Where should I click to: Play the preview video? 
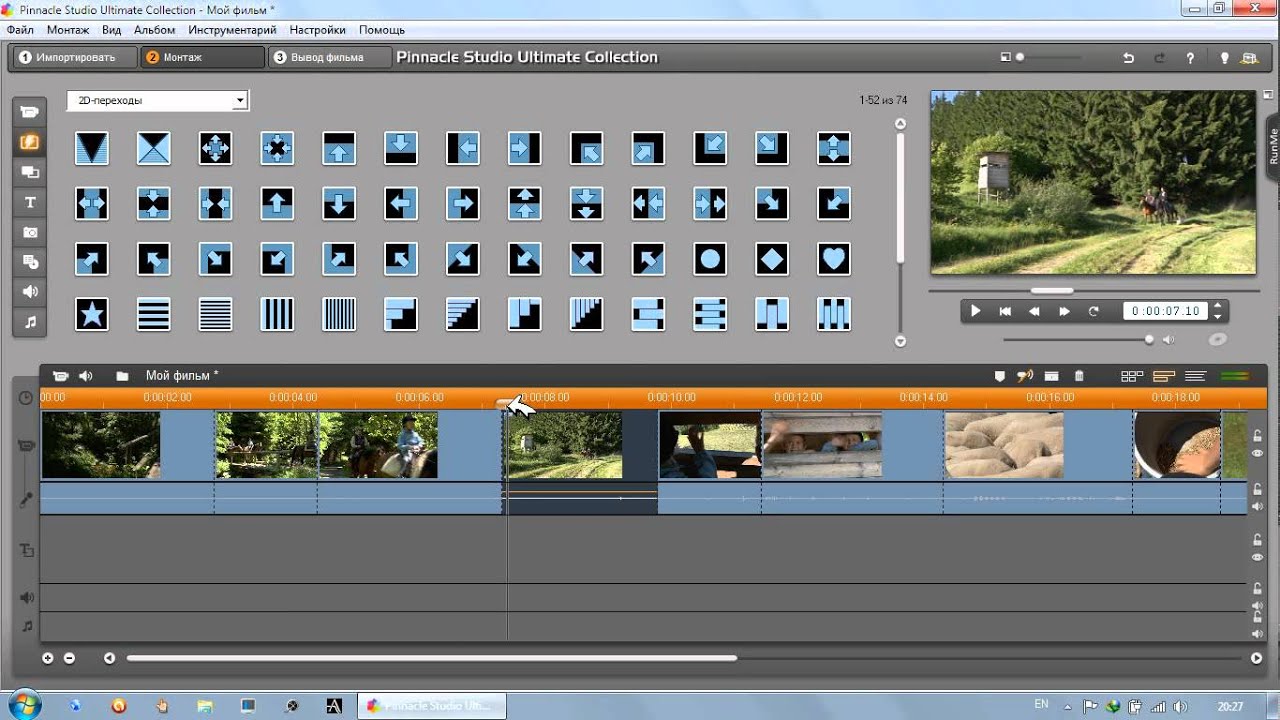pyautogui.click(x=976, y=311)
